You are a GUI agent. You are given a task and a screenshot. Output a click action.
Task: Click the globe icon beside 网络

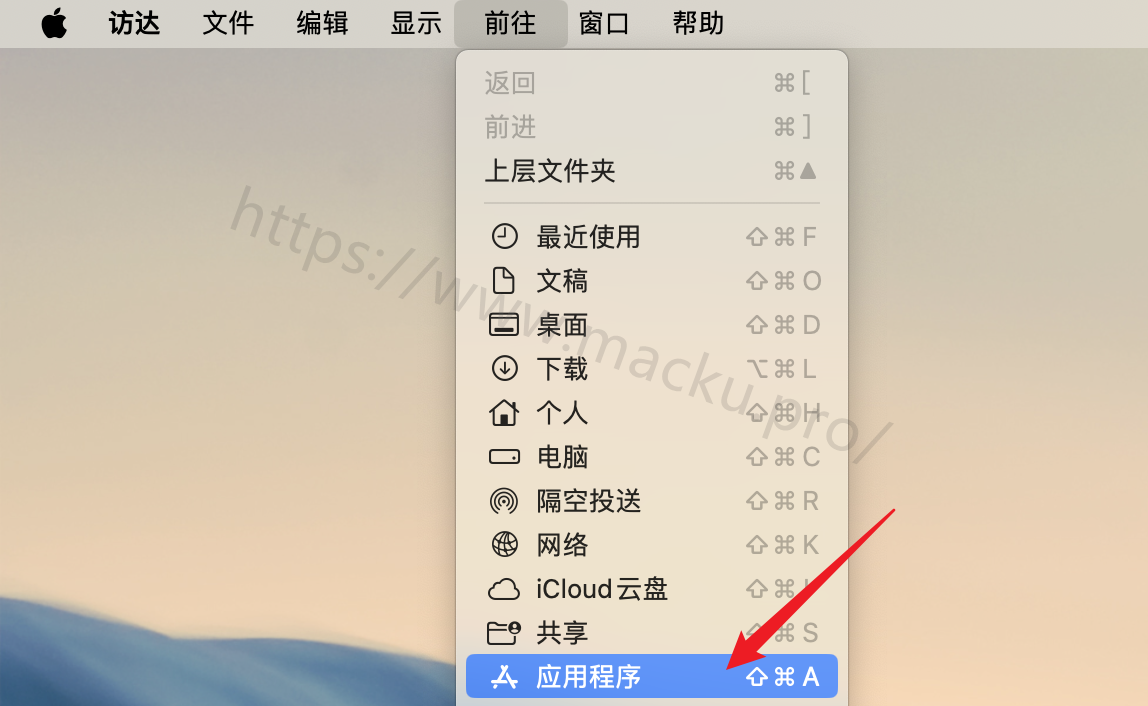tap(504, 545)
